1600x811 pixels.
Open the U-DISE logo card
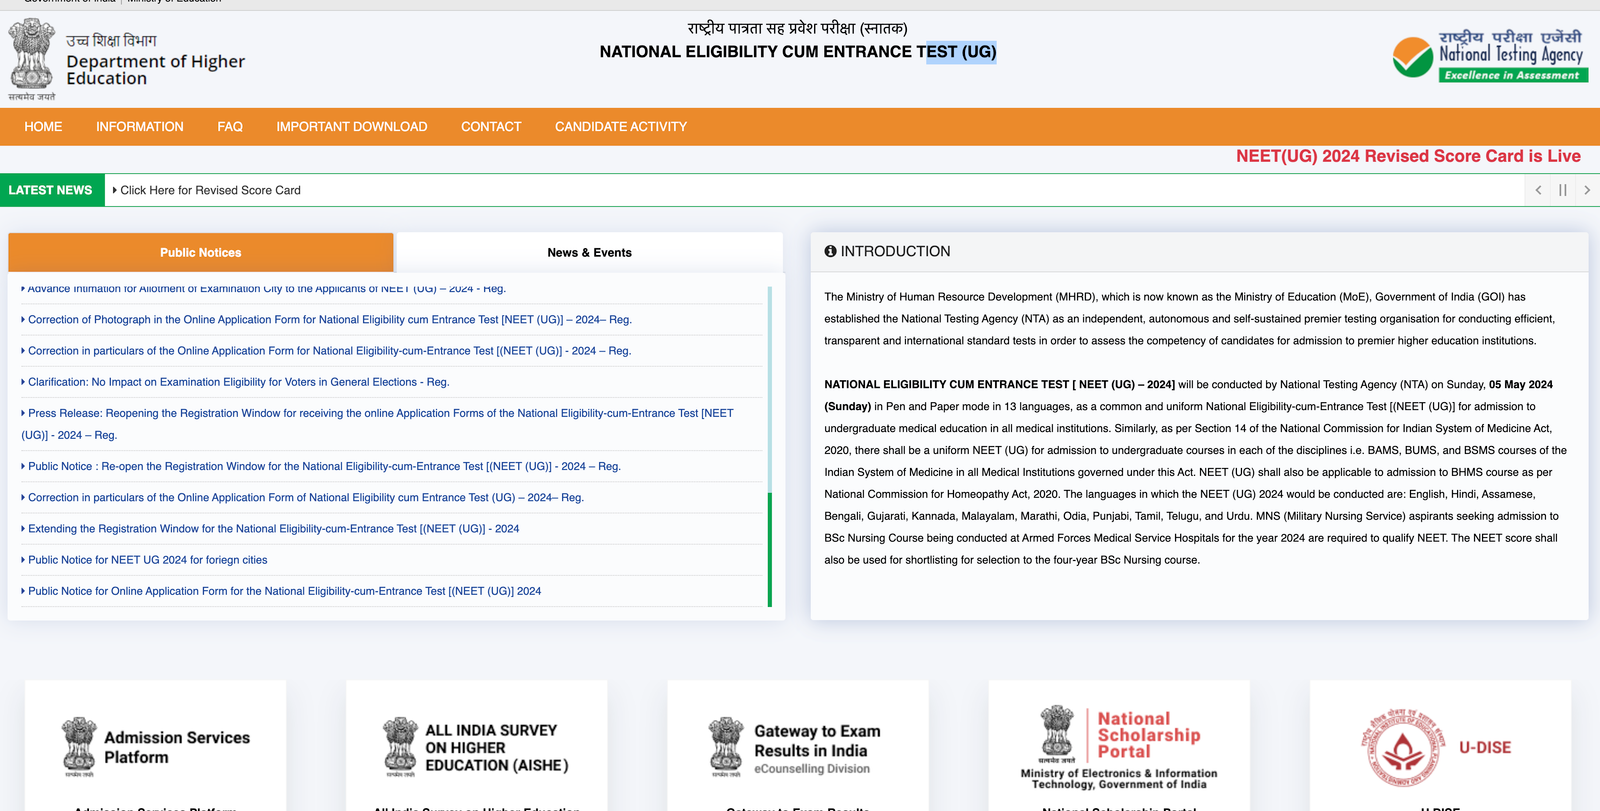click(x=1440, y=747)
